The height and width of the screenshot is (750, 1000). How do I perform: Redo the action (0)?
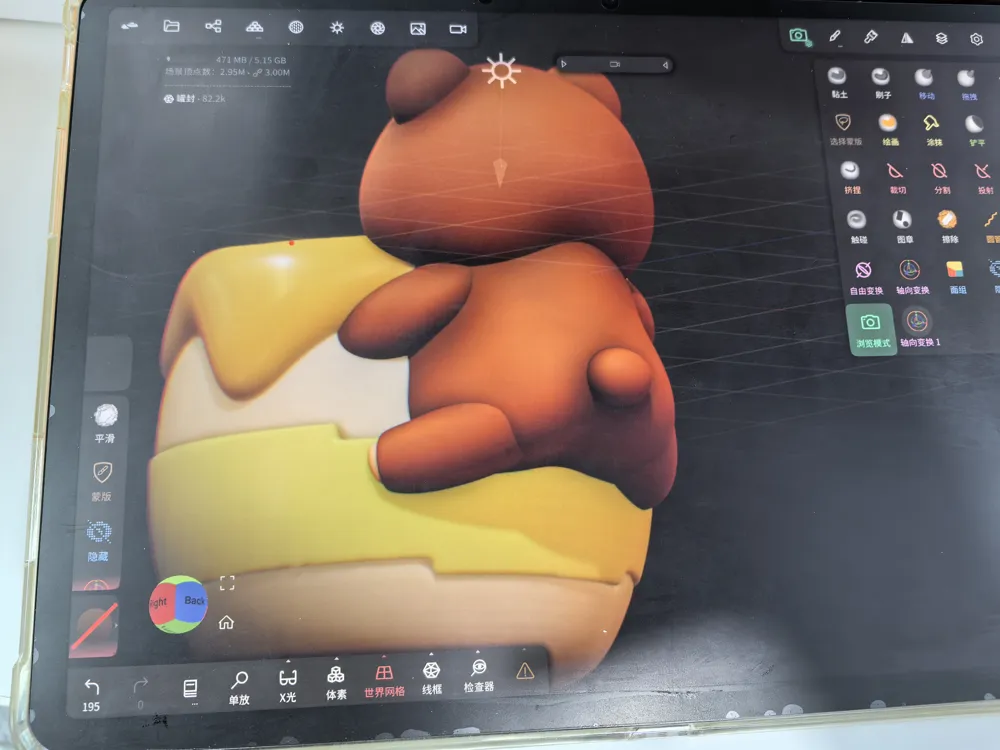coord(140,693)
